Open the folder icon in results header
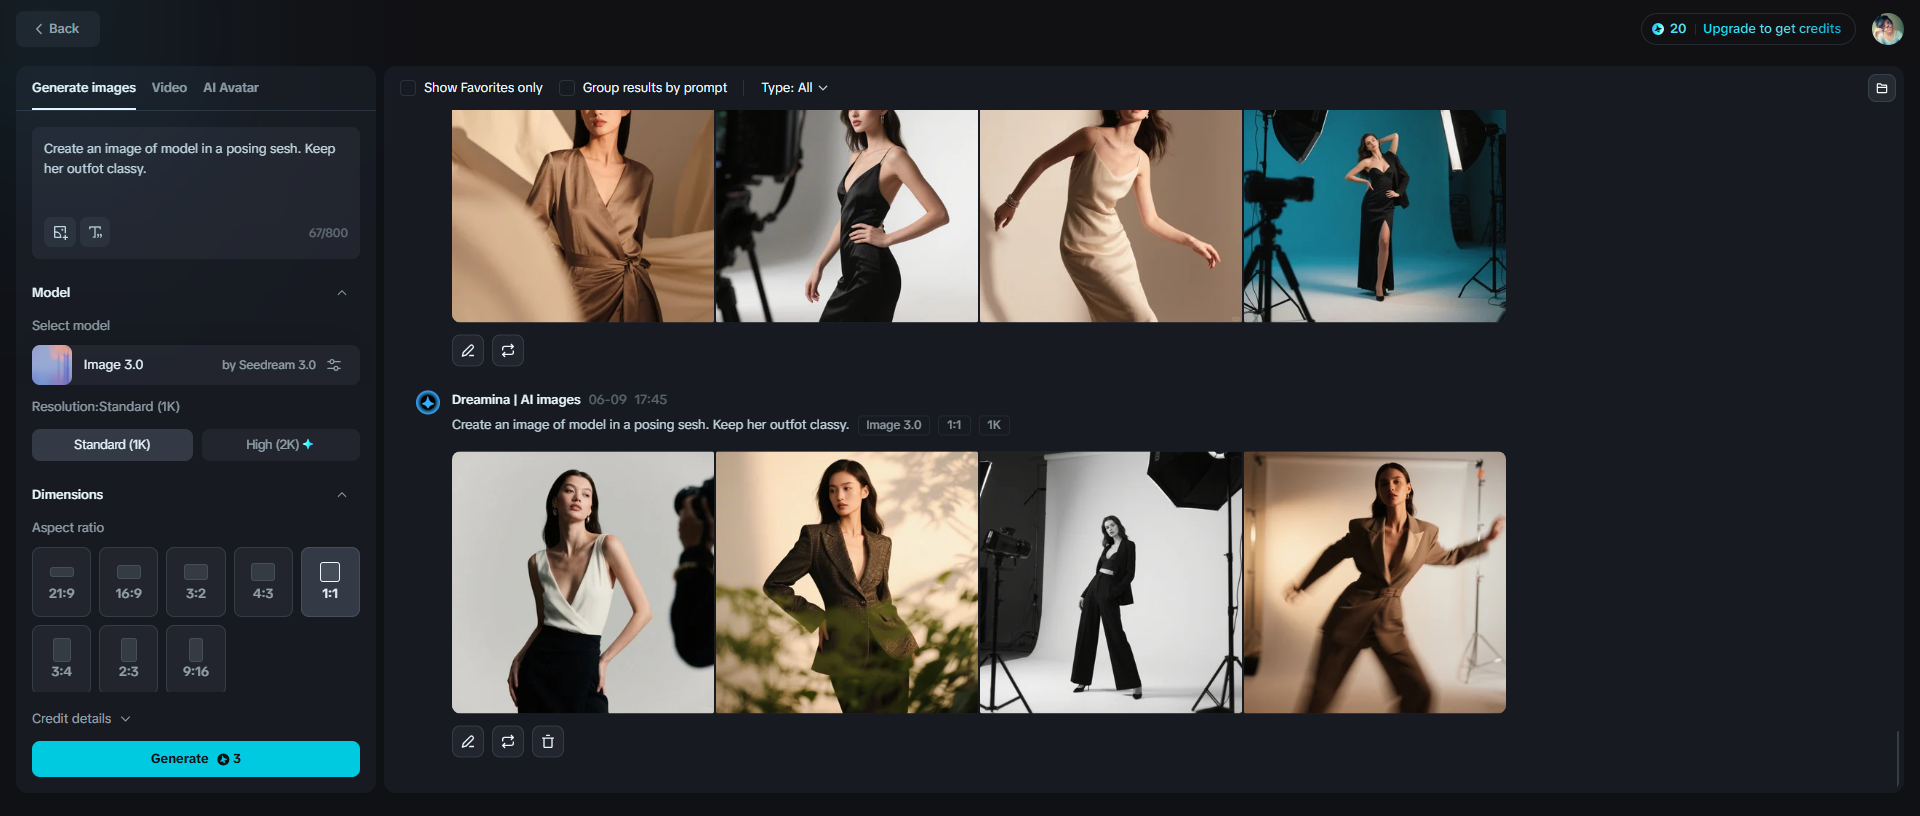This screenshot has height=816, width=1920. point(1881,88)
